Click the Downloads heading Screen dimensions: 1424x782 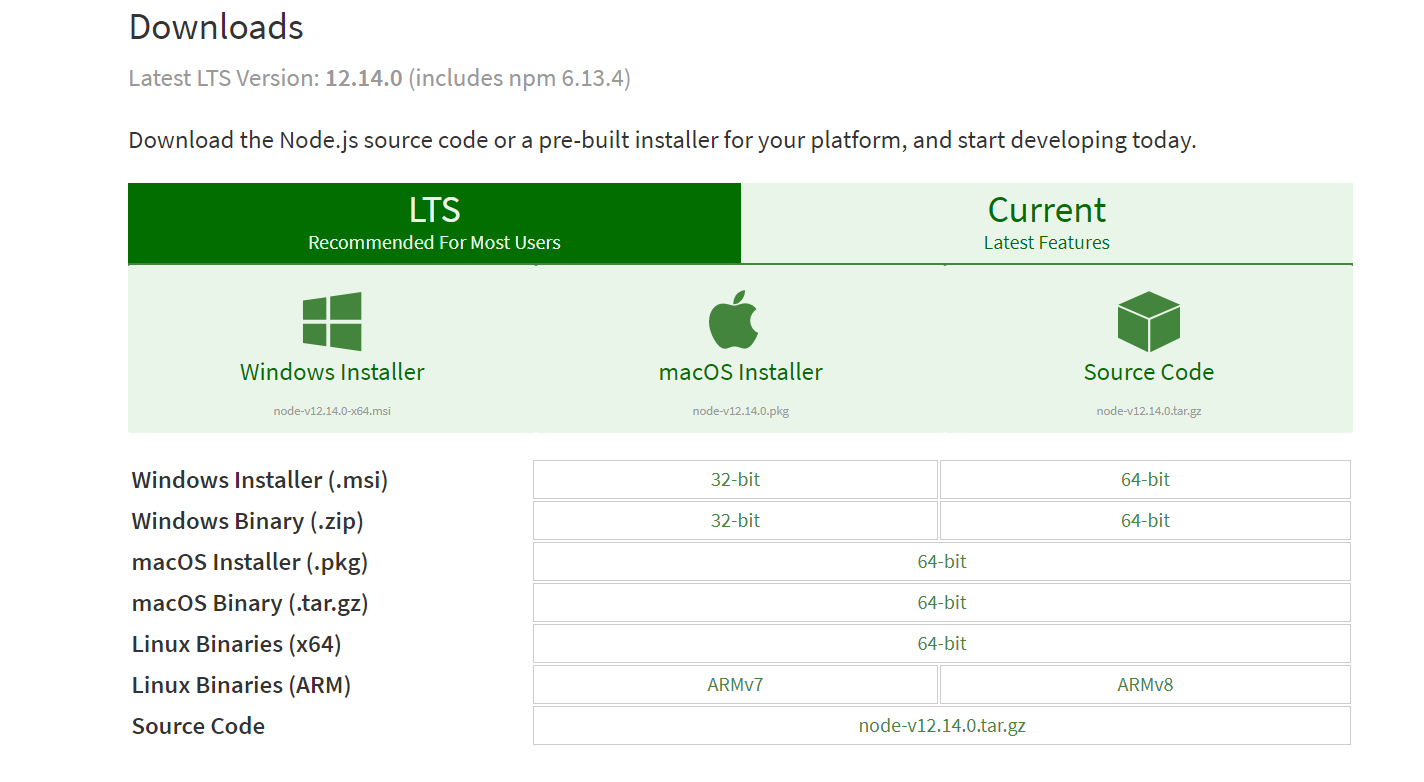pyautogui.click(x=216, y=27)
